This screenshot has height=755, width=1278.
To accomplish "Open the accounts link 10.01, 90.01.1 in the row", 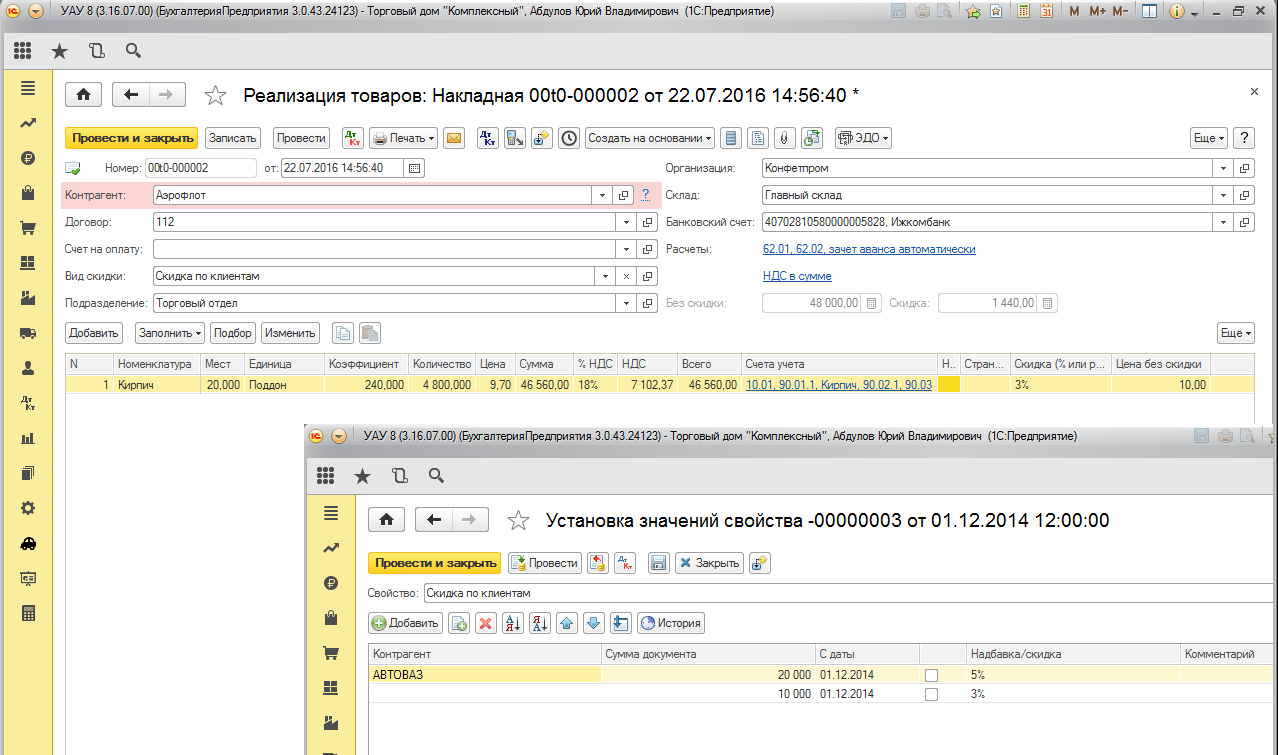I will (839, 384).
